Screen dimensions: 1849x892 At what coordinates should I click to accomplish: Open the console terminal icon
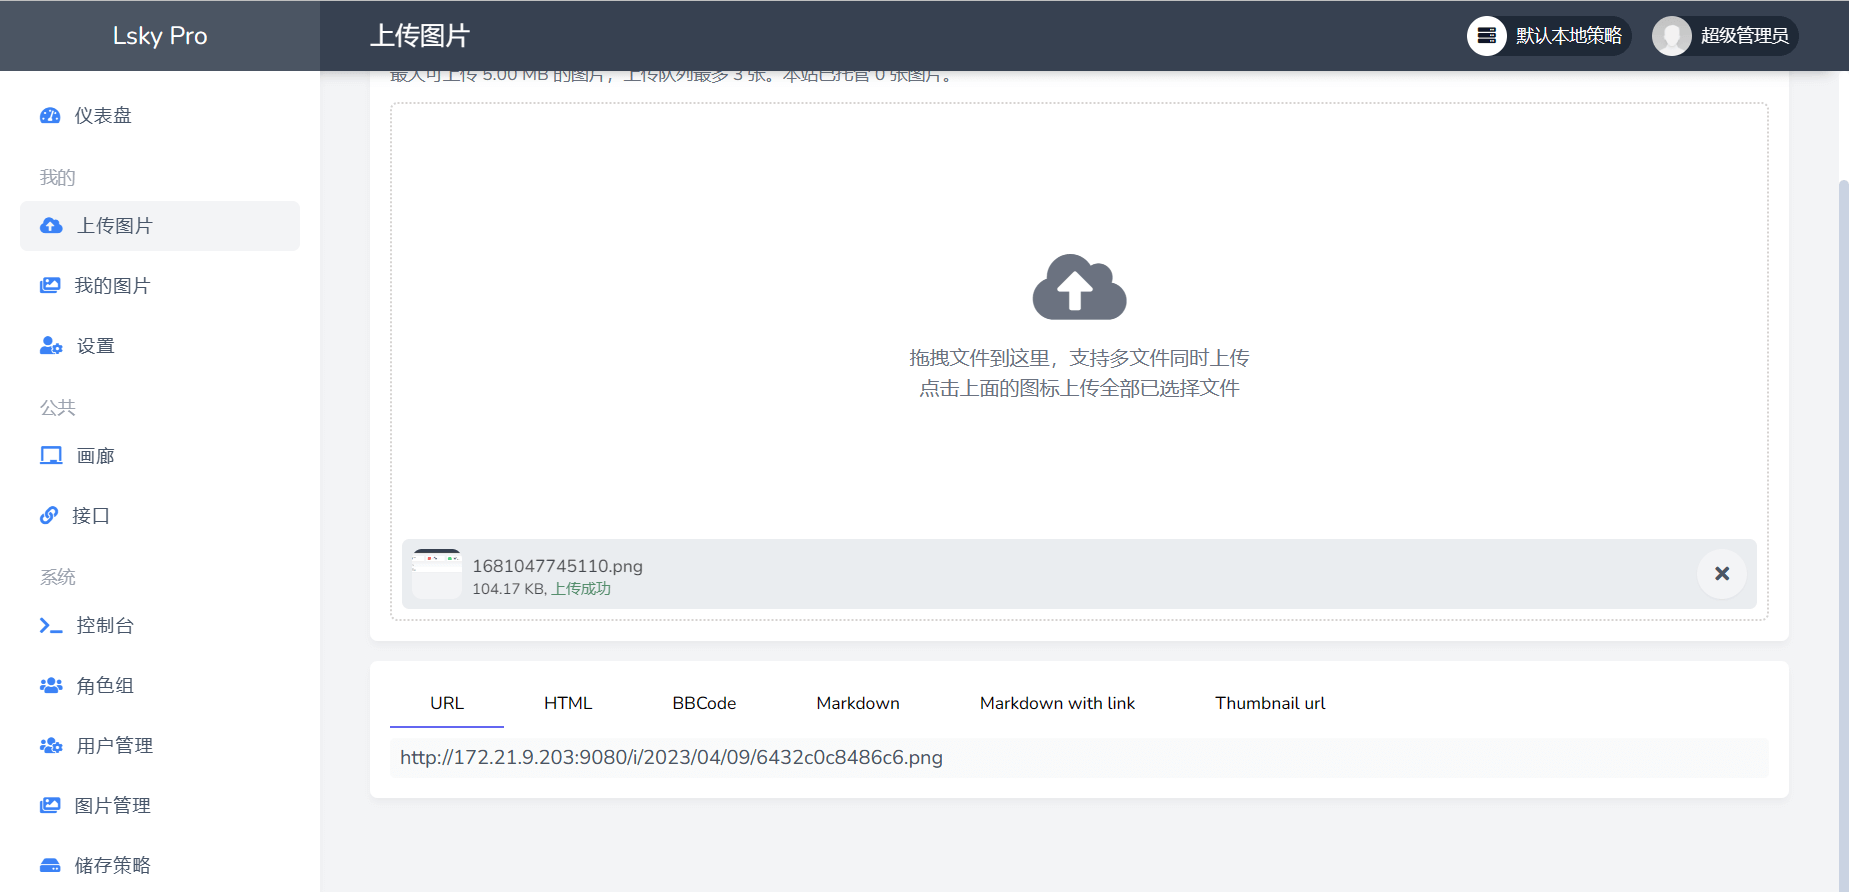pyautogui.click(x=50, y=626)
